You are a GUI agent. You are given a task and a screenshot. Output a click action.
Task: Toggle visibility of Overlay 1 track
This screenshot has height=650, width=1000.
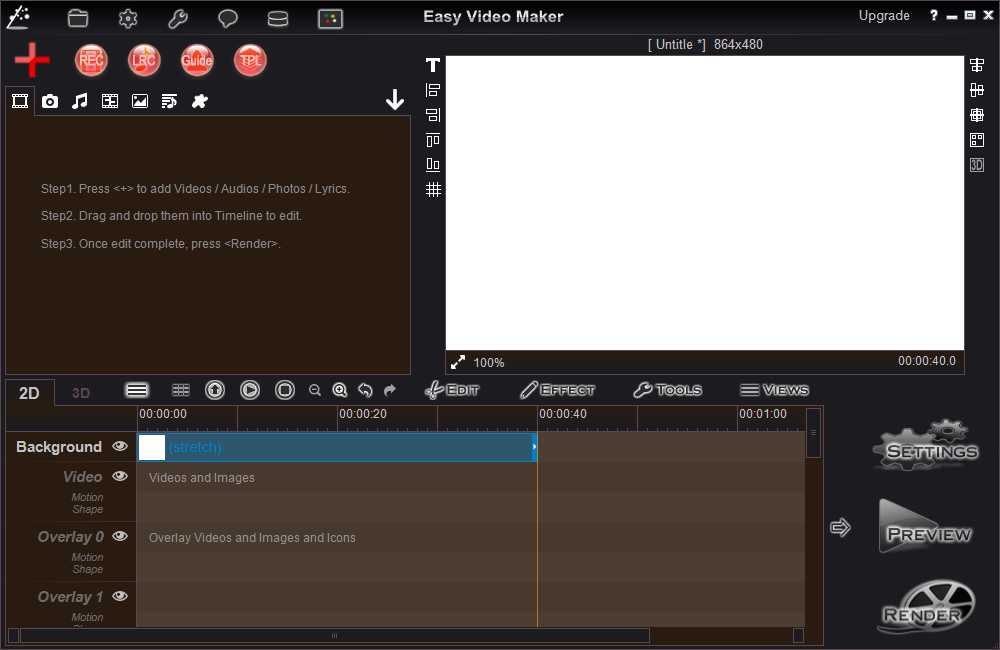pos(120,596)
